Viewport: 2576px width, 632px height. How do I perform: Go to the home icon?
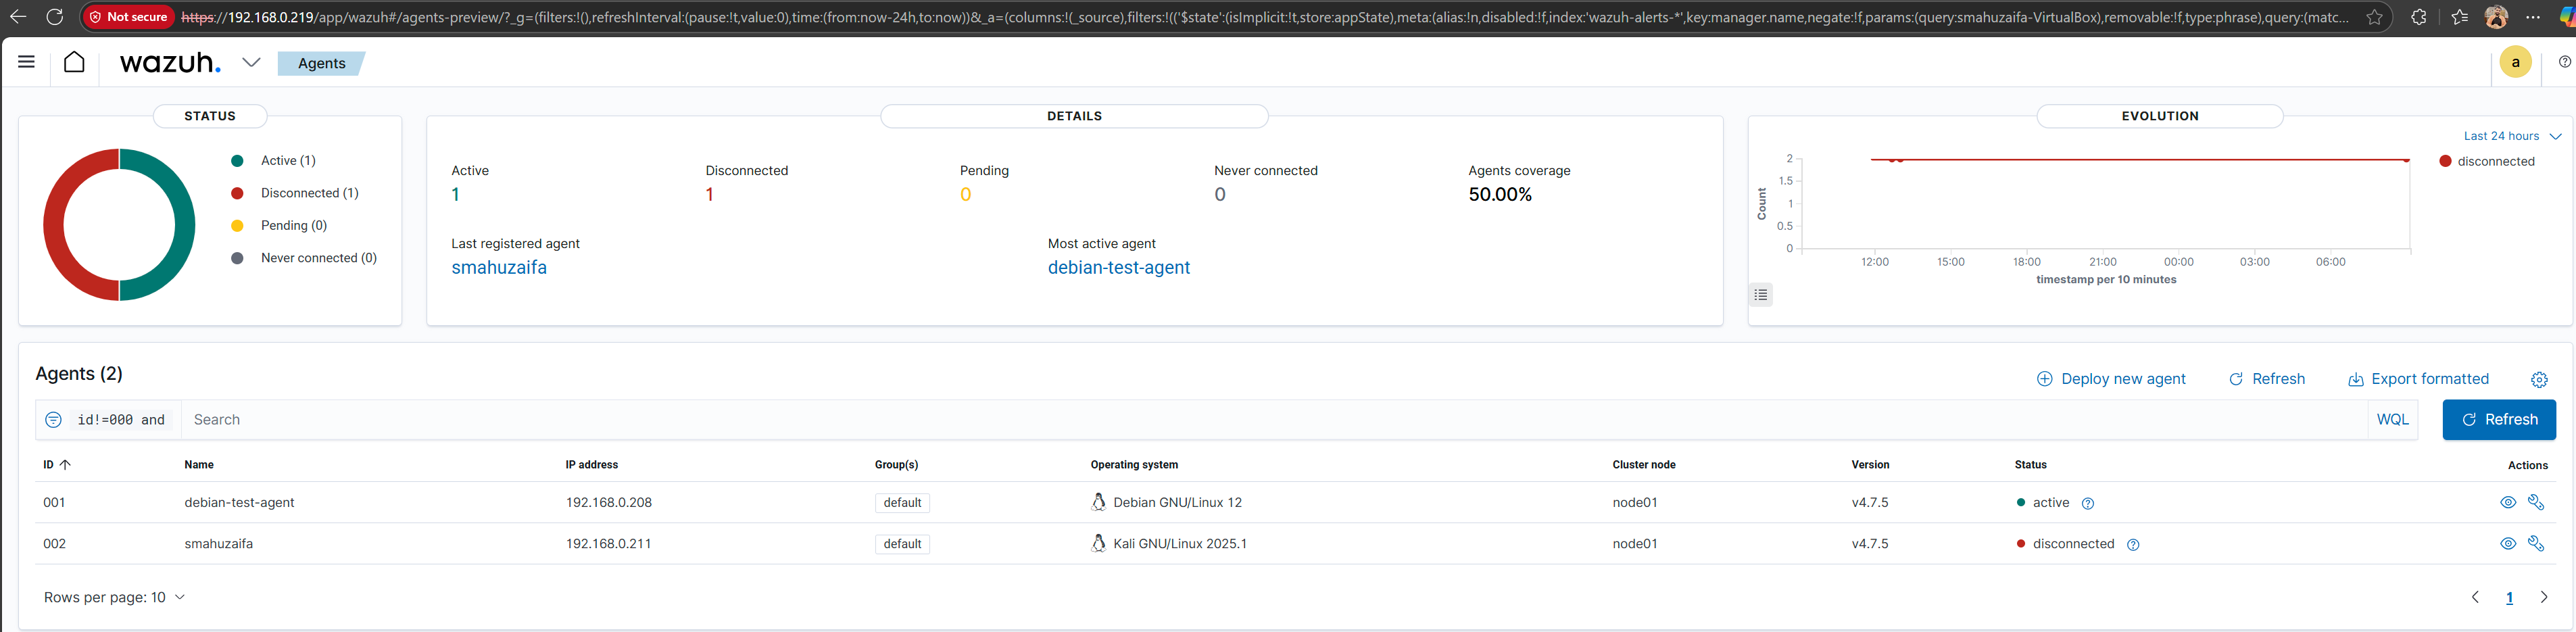74,62
